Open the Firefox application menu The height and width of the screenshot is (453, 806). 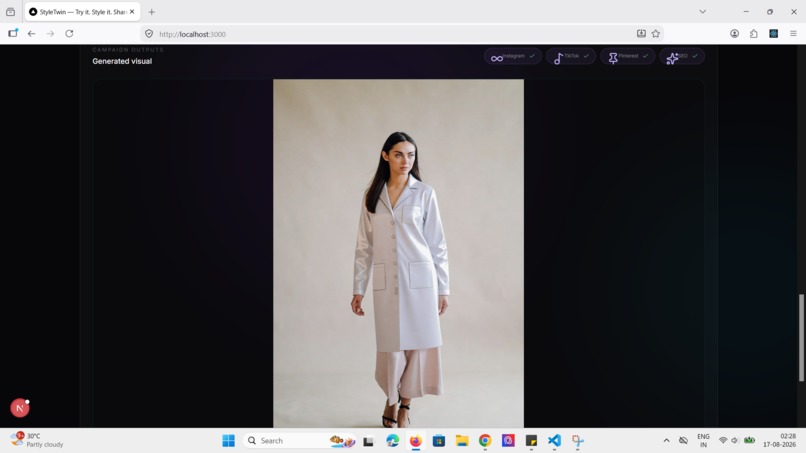793,33
